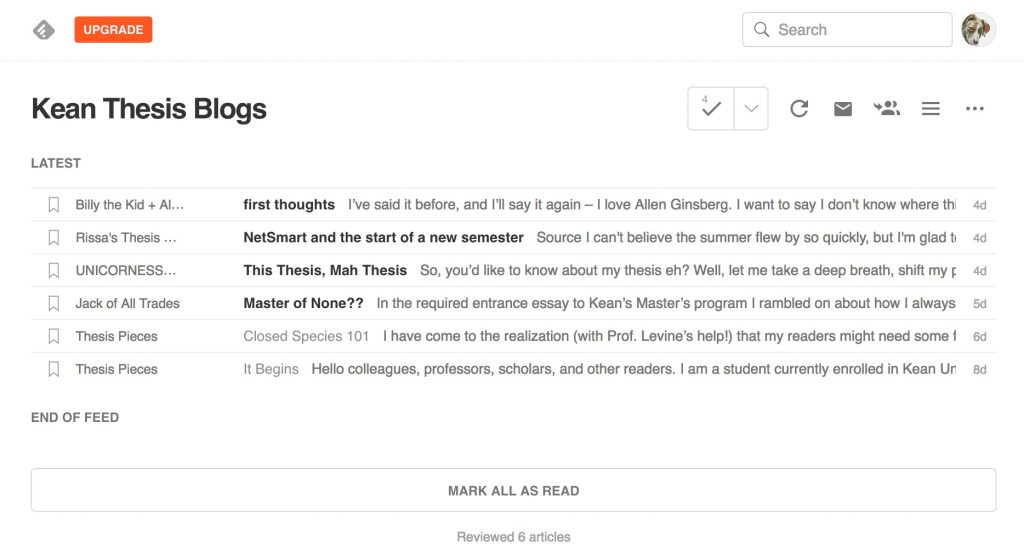Expand the mark-as-read dropdown arrow

tap(751, 109)
